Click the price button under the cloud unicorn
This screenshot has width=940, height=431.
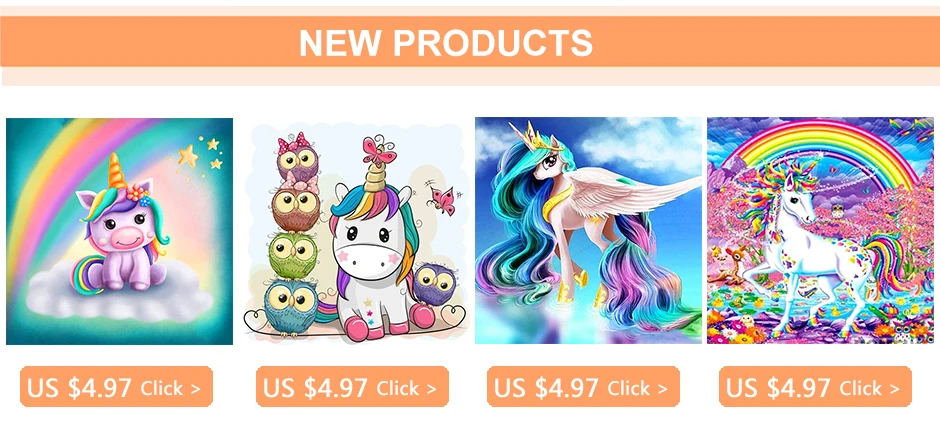click(x=116, y=387)
